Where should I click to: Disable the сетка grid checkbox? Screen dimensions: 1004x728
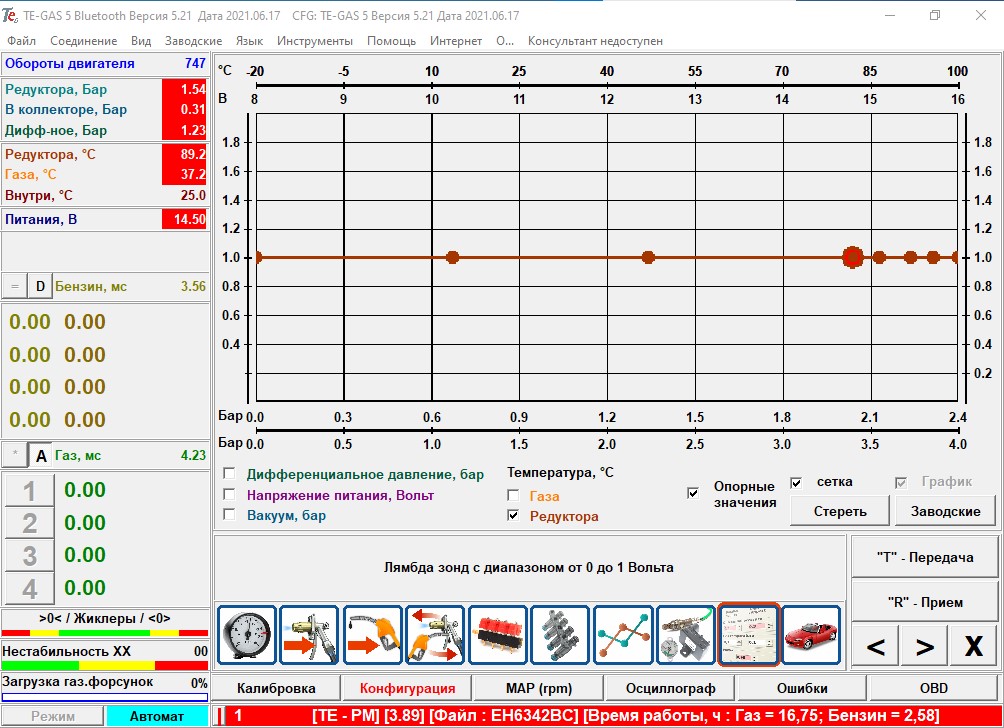796,483
